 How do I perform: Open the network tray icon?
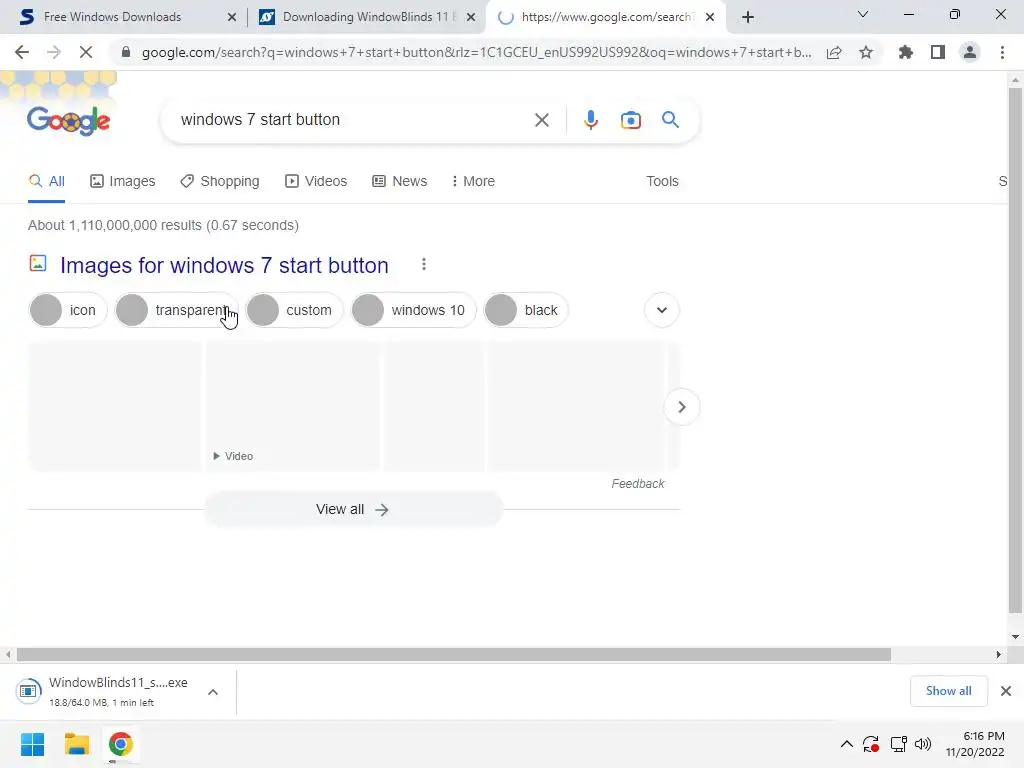pyautogui.click(x=899, y=744)
